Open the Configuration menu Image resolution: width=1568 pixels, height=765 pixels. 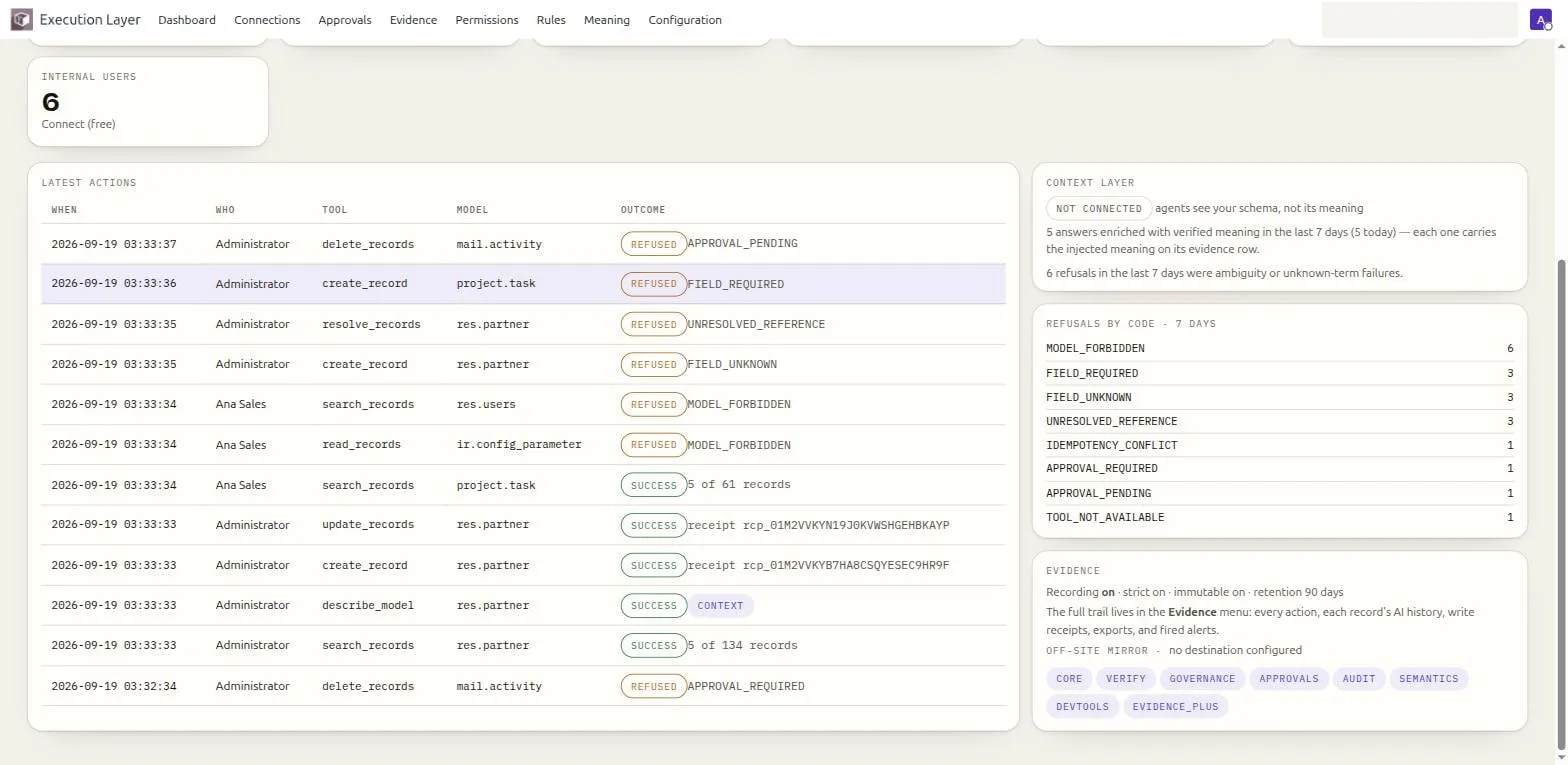[685, 20]
